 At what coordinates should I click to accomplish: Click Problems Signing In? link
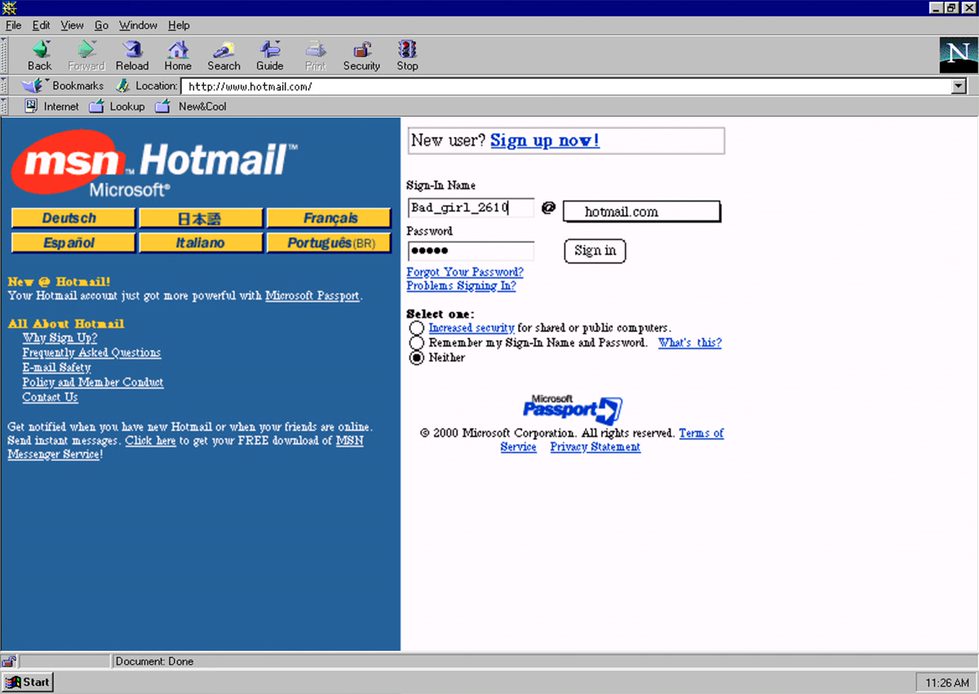pos(461,286)
